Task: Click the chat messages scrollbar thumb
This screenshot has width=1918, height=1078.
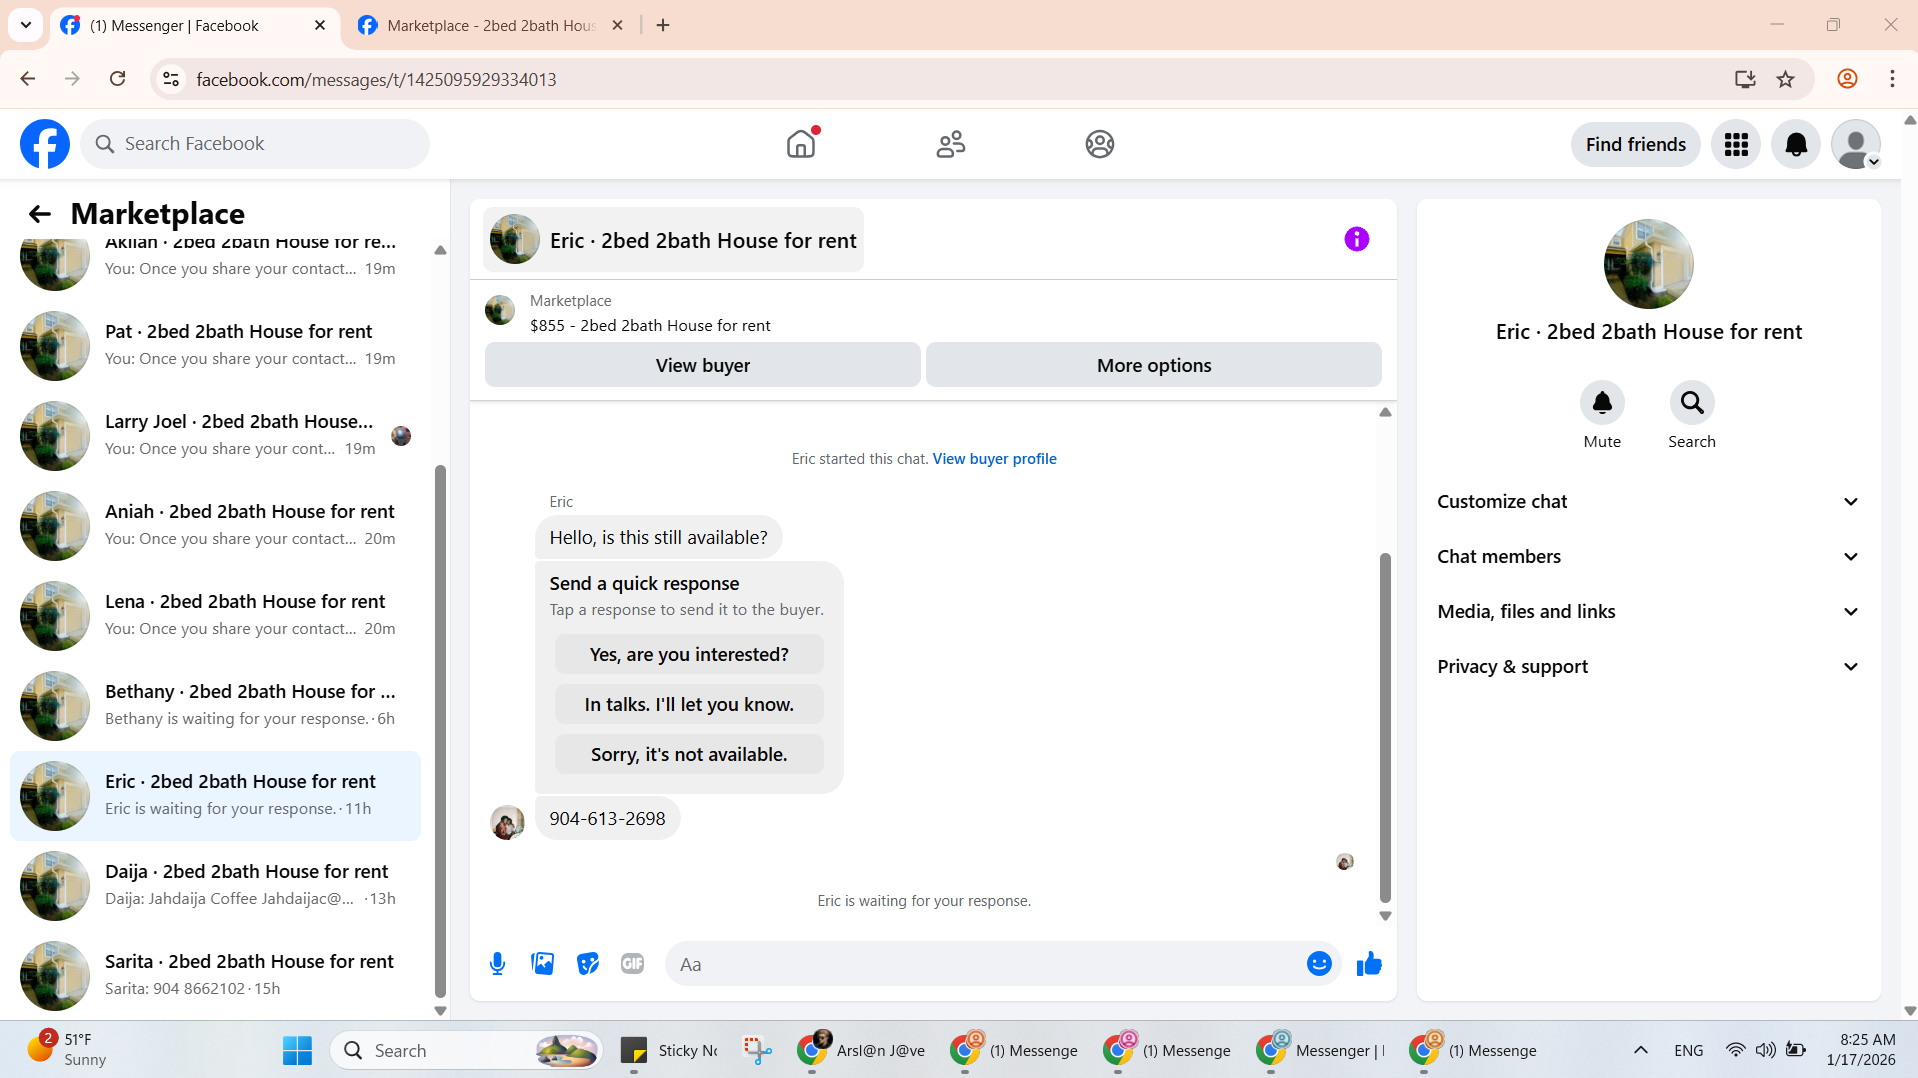Action: pos(1385,728)
